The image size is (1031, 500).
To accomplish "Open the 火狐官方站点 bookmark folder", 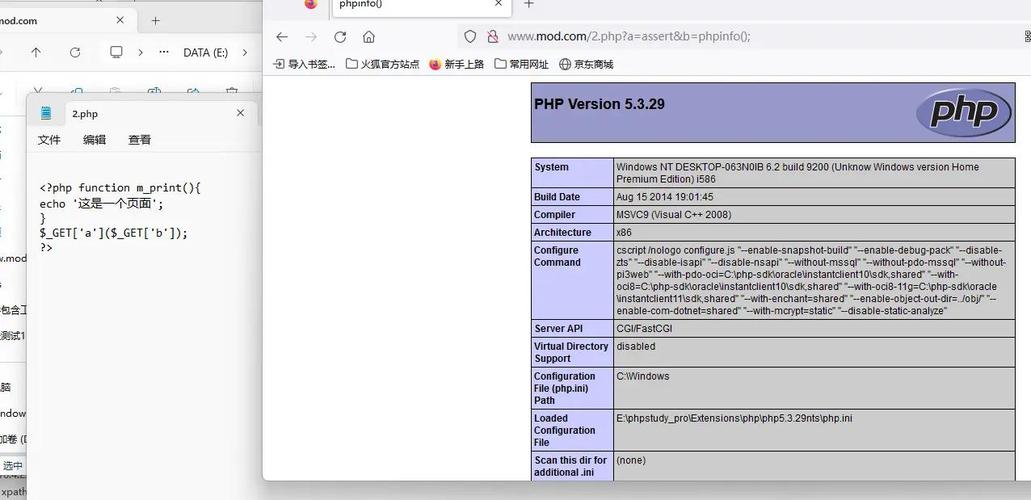I will [x=383, y=64].
